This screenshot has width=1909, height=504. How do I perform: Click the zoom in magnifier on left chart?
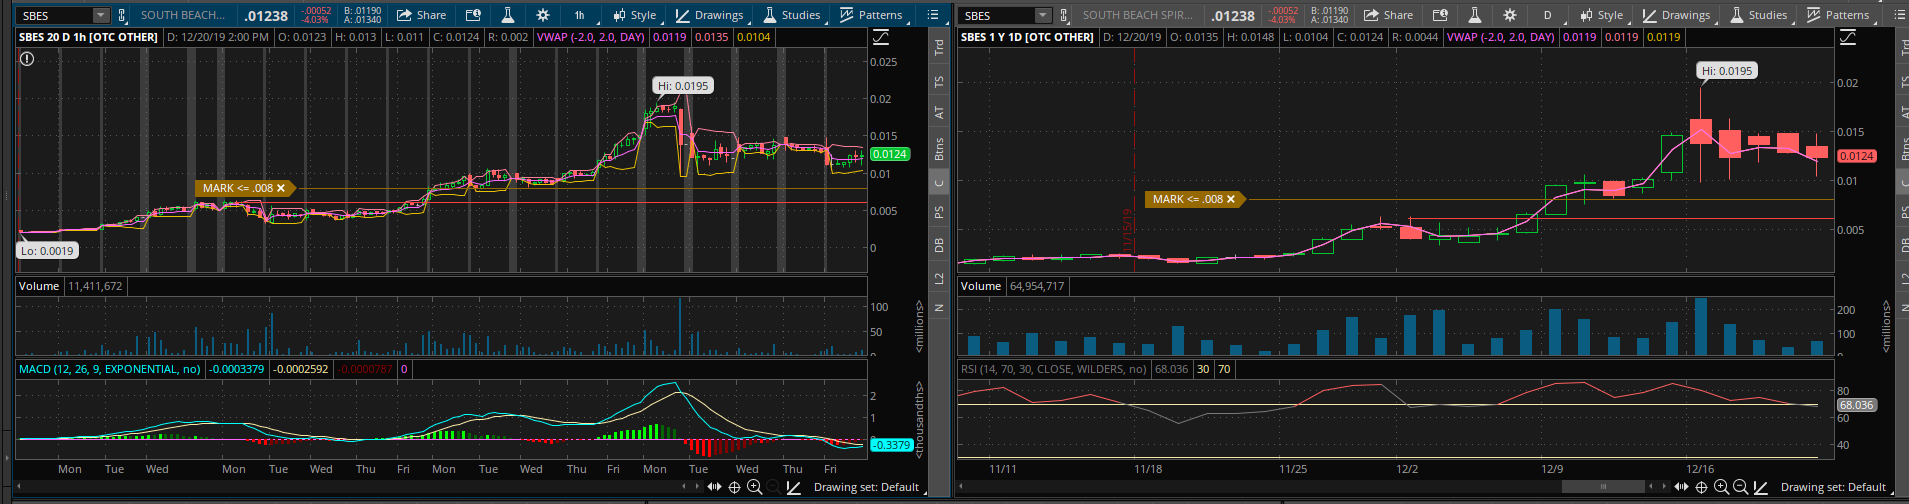tap(754, 487)
